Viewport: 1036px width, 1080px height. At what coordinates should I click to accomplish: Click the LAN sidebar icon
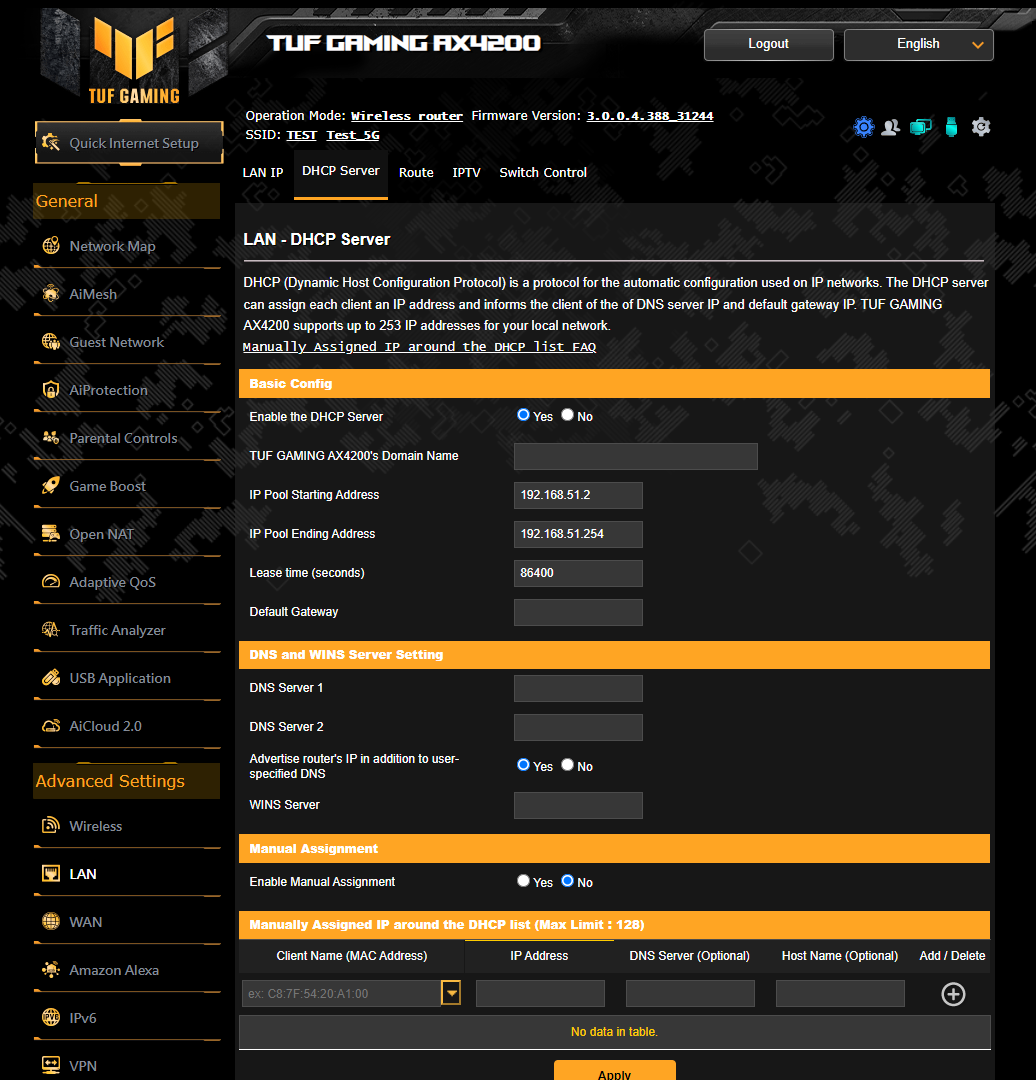pyautogui.click(x=51, y=873)
